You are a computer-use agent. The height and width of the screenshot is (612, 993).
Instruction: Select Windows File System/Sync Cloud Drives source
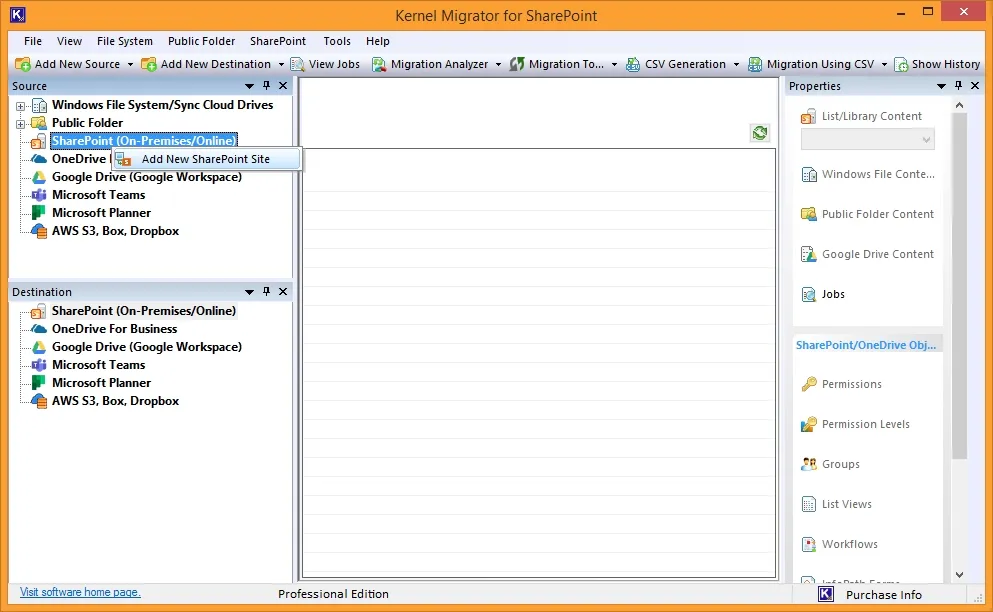162,105
